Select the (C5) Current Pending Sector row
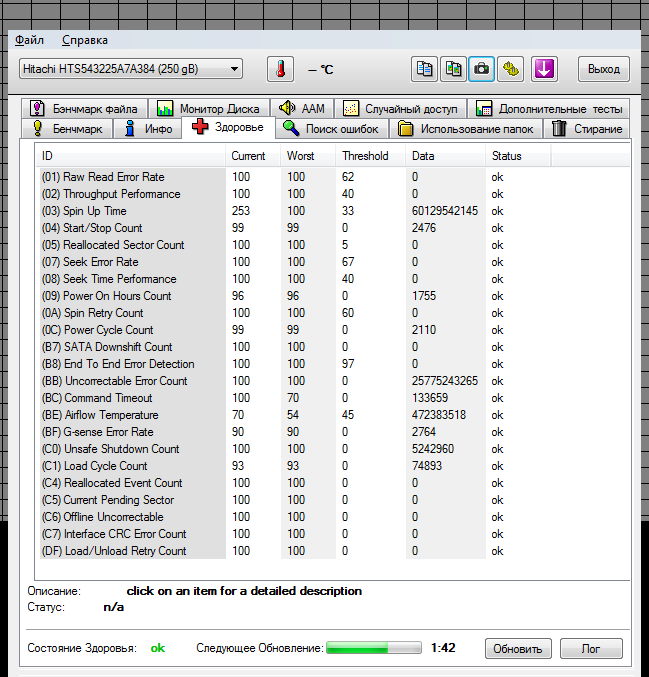This screenshot has height=677, width=649. point(294,500)
